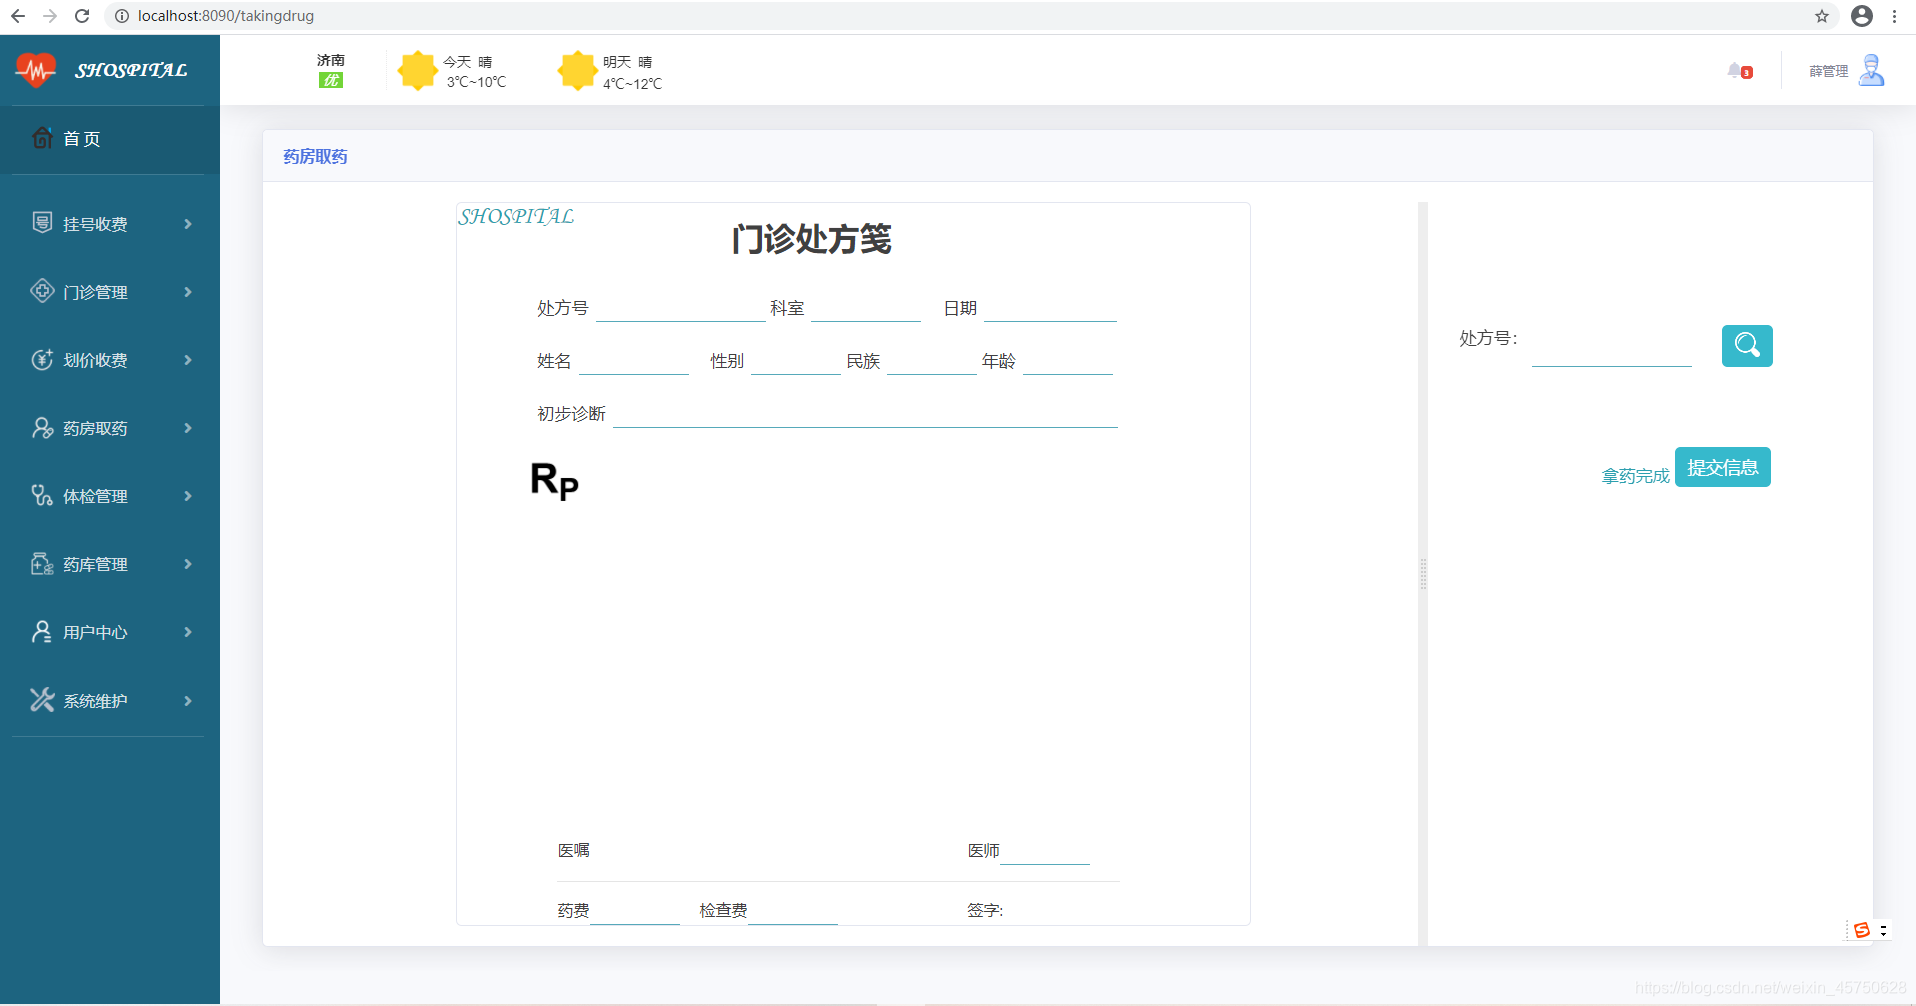Click the 提交信息 button
The width and height of the screenshot is (1916, 1006).
[x=1723, y=467]
